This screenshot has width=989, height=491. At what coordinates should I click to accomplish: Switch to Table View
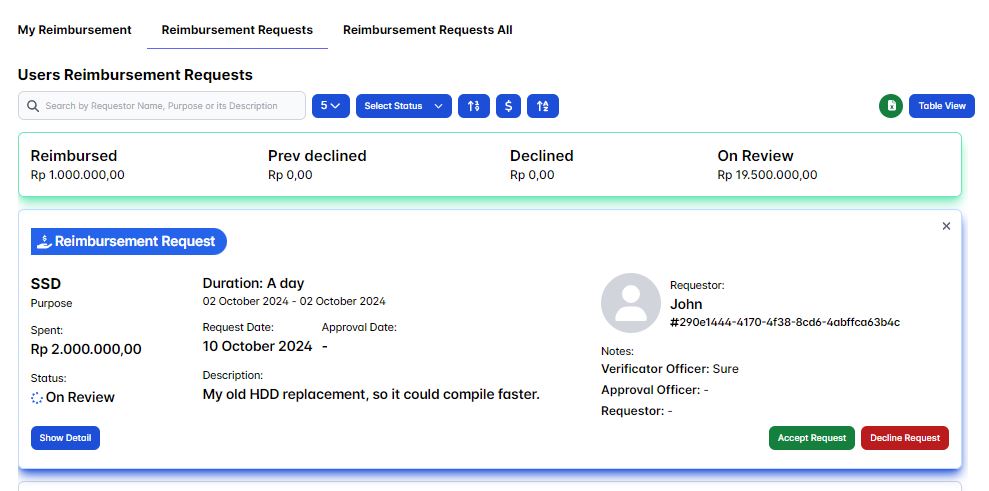coord(941,106)
